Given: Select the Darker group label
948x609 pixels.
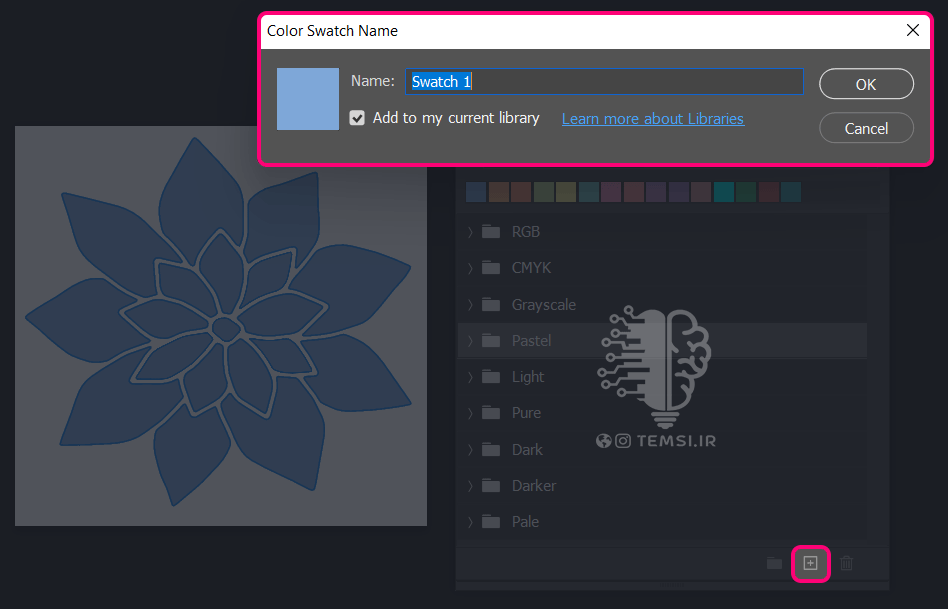Looking at the screenshot, I should coord(534,486).
